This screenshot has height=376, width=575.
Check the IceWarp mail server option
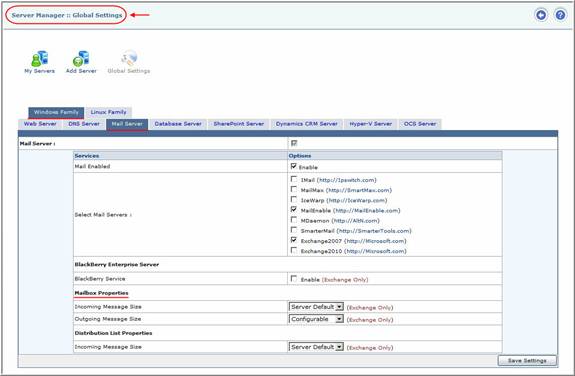(x=294, y=199)
